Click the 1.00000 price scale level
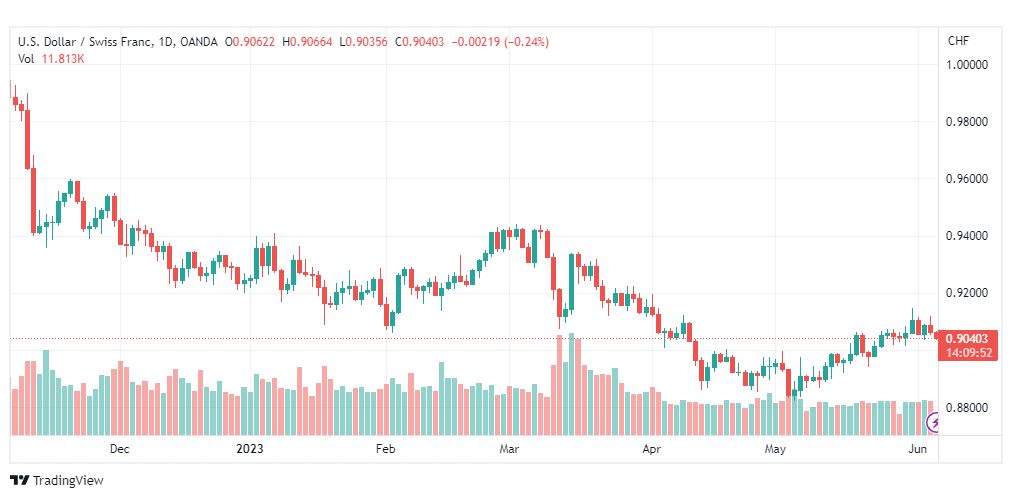The height and width of the screenshot is (498, 1012). point(967,65)
